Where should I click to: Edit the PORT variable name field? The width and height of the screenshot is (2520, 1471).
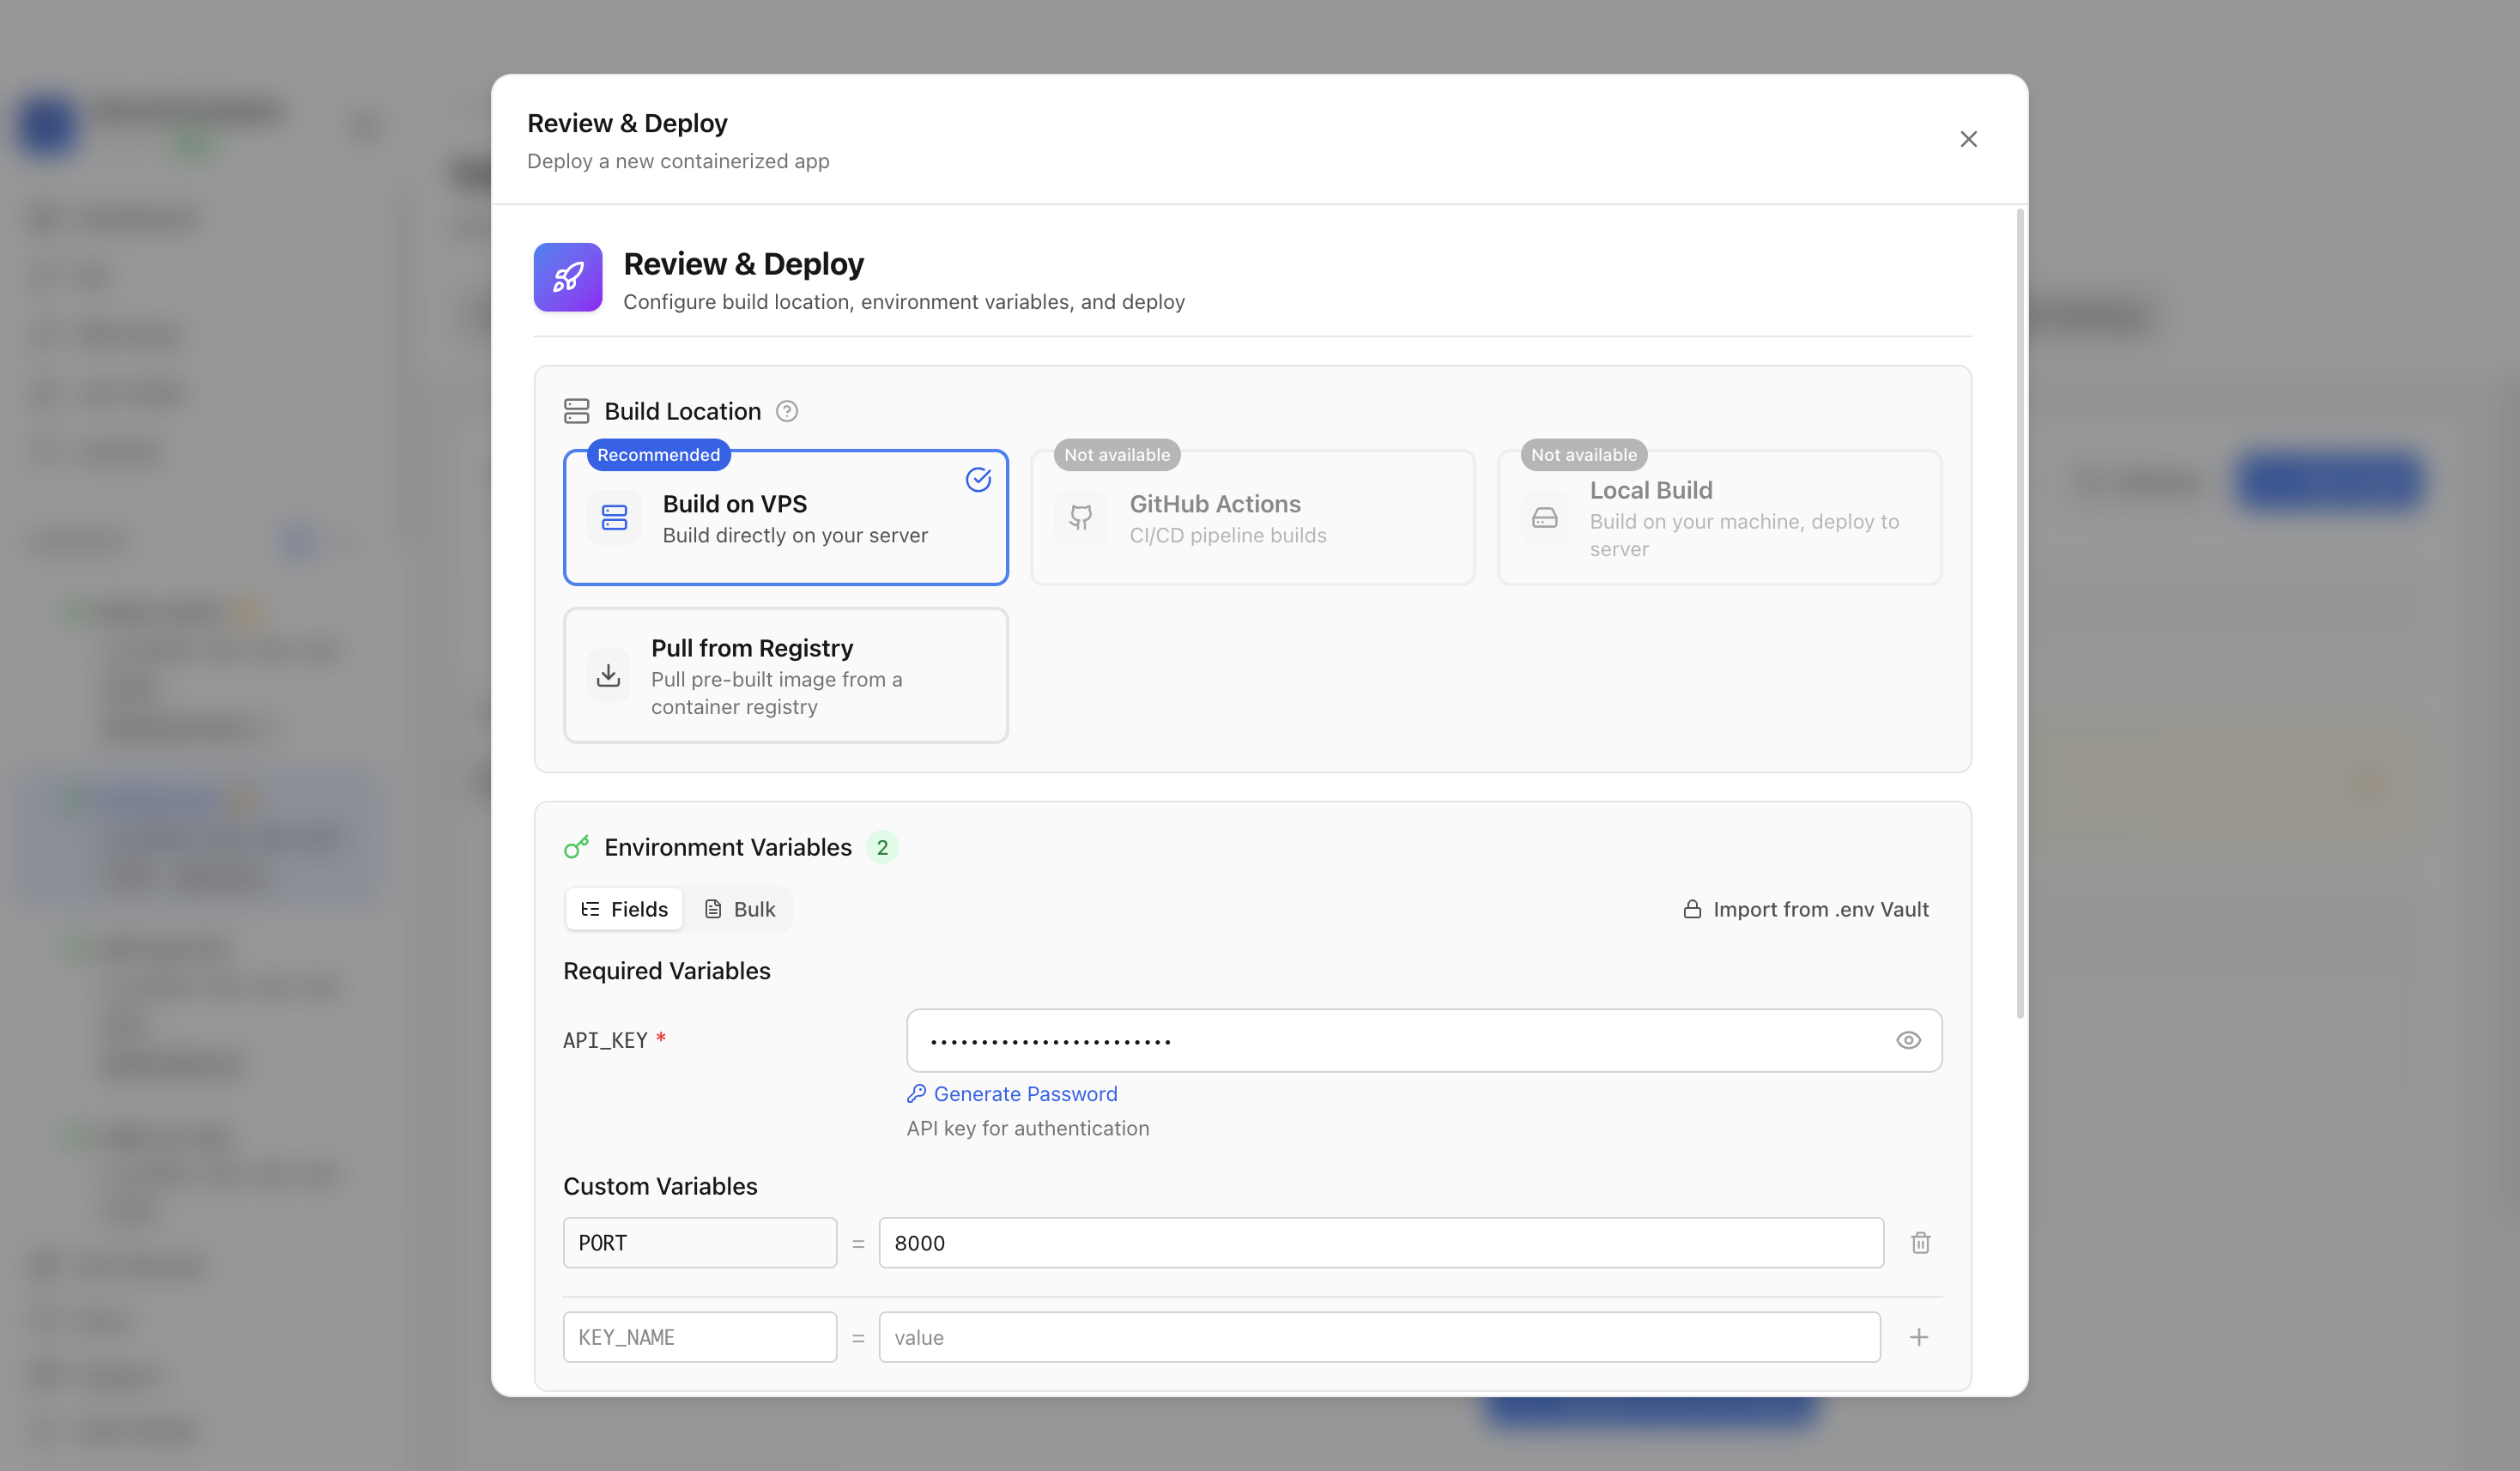(700, 1243)
